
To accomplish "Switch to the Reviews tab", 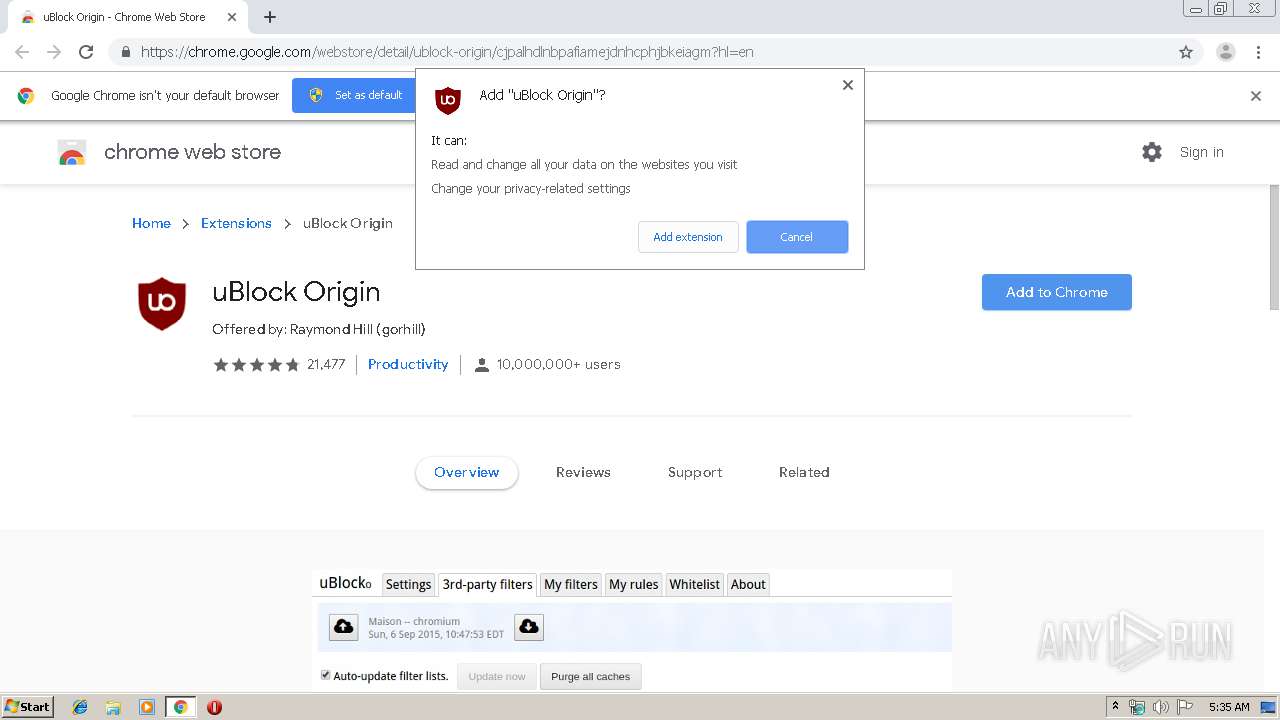I will pyautogui.click(x=583, y=472).
